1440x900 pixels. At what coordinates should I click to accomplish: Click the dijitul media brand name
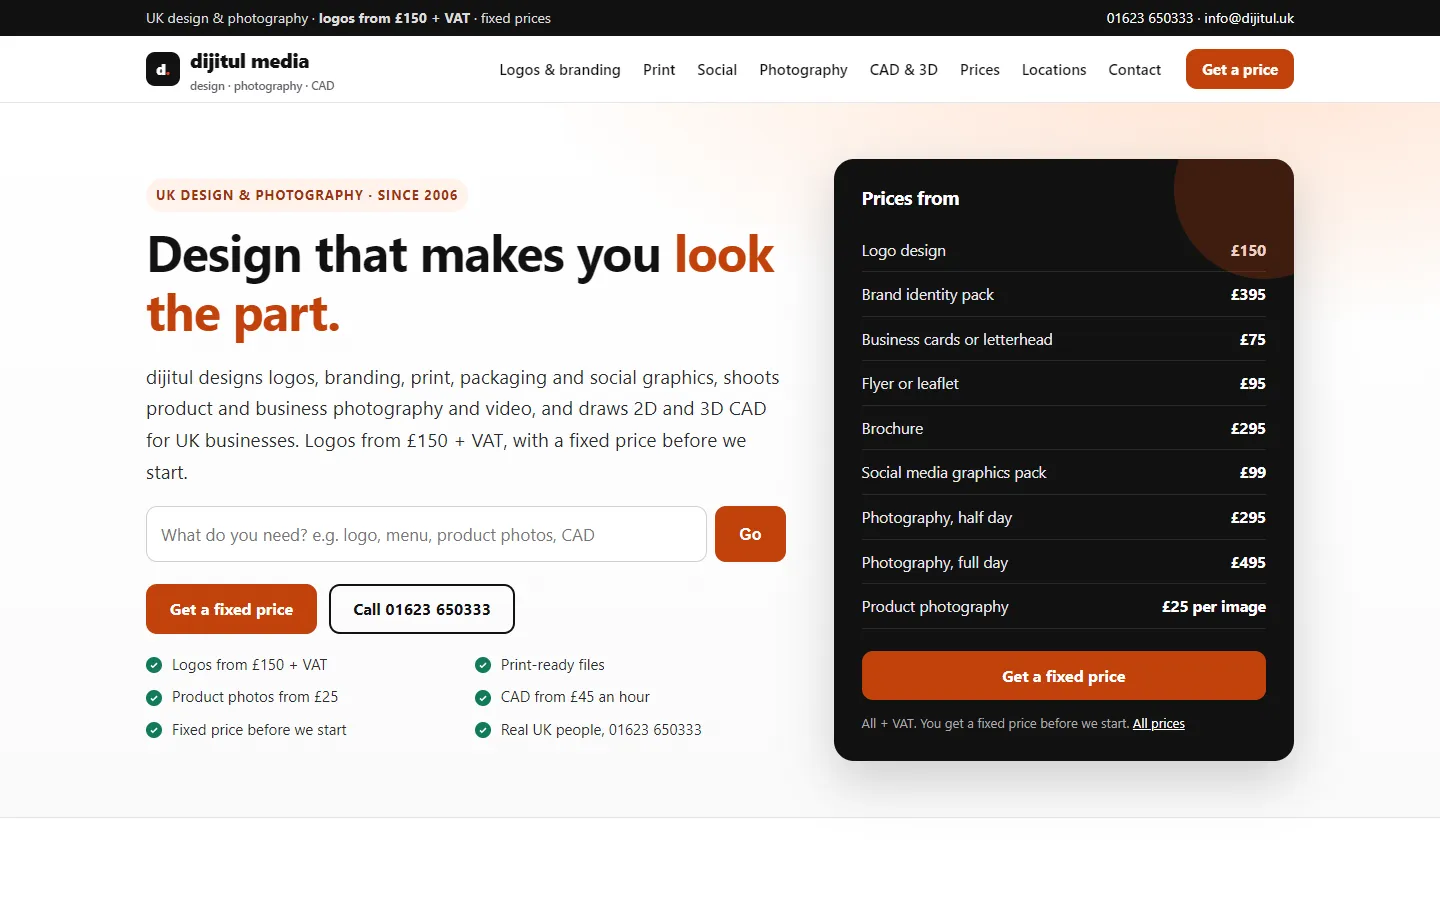[250, 61]
